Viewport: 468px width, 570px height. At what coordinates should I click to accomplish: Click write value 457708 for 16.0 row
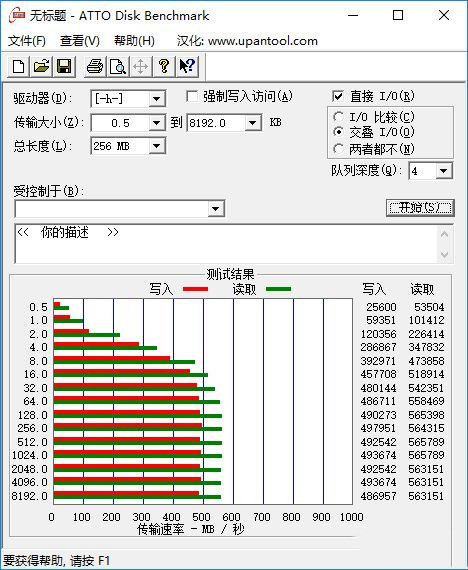pyautogui.click(x=378, y=374)
